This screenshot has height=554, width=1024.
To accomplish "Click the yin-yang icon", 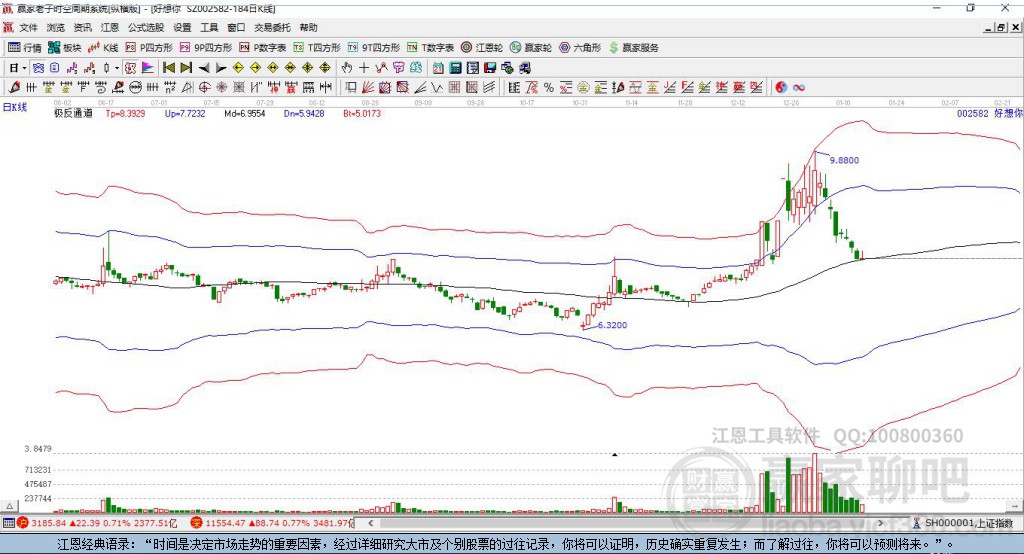I will coord(781,88).
